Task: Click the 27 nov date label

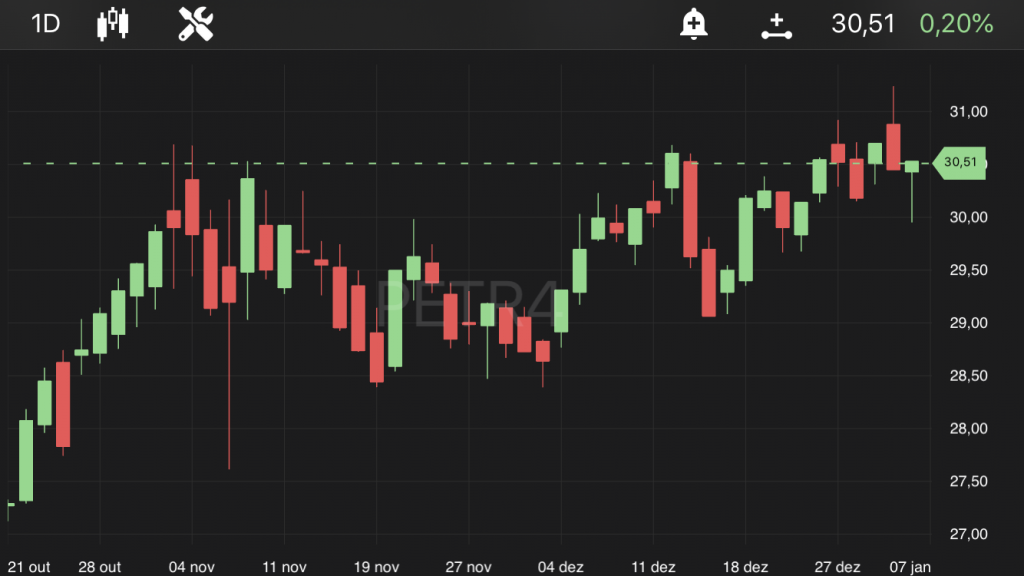Action: coord(468,567)
